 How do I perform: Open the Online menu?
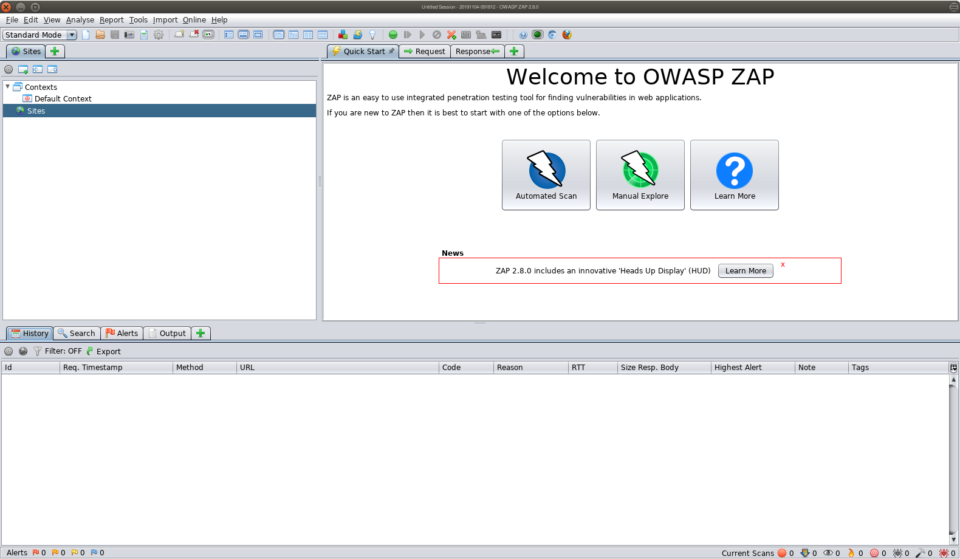(194, 20)
